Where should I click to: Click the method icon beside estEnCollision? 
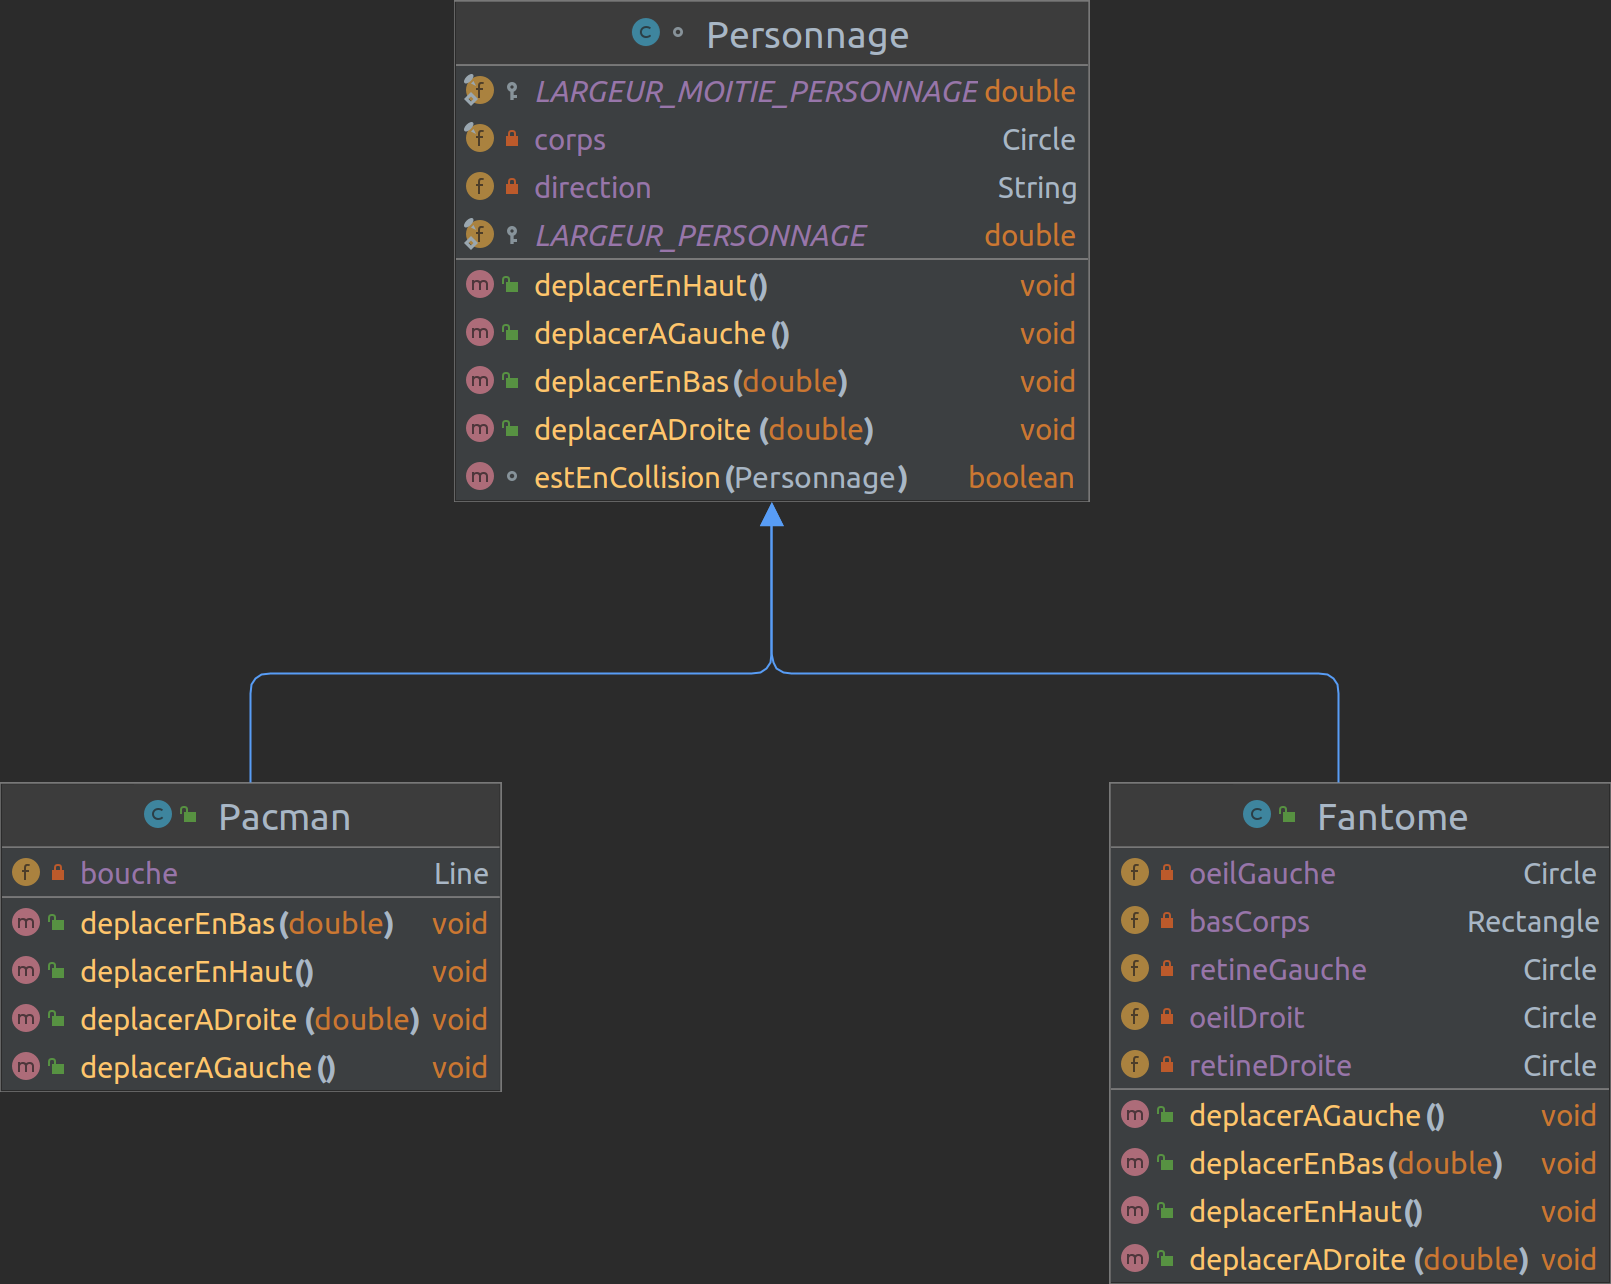point(480,477)
